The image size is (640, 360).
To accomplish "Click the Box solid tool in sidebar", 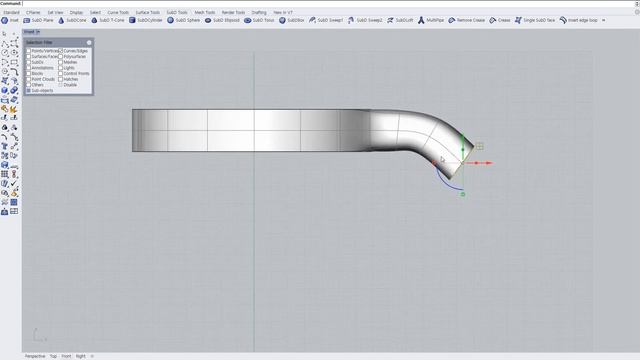I will [4, 90].
